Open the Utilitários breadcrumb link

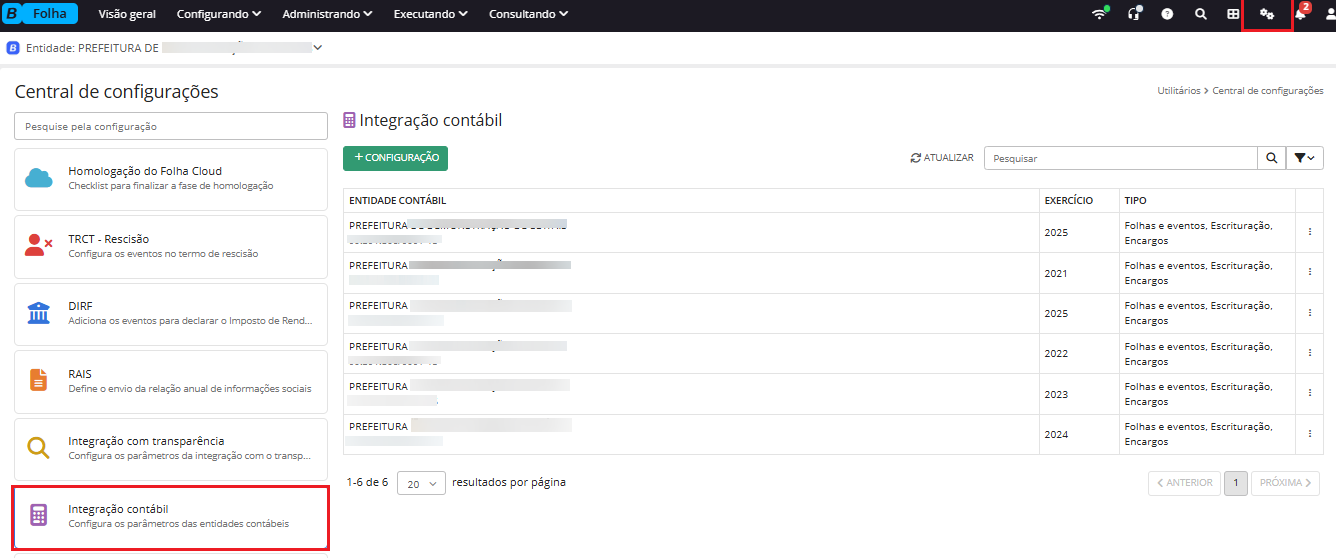coord(1178,91)
